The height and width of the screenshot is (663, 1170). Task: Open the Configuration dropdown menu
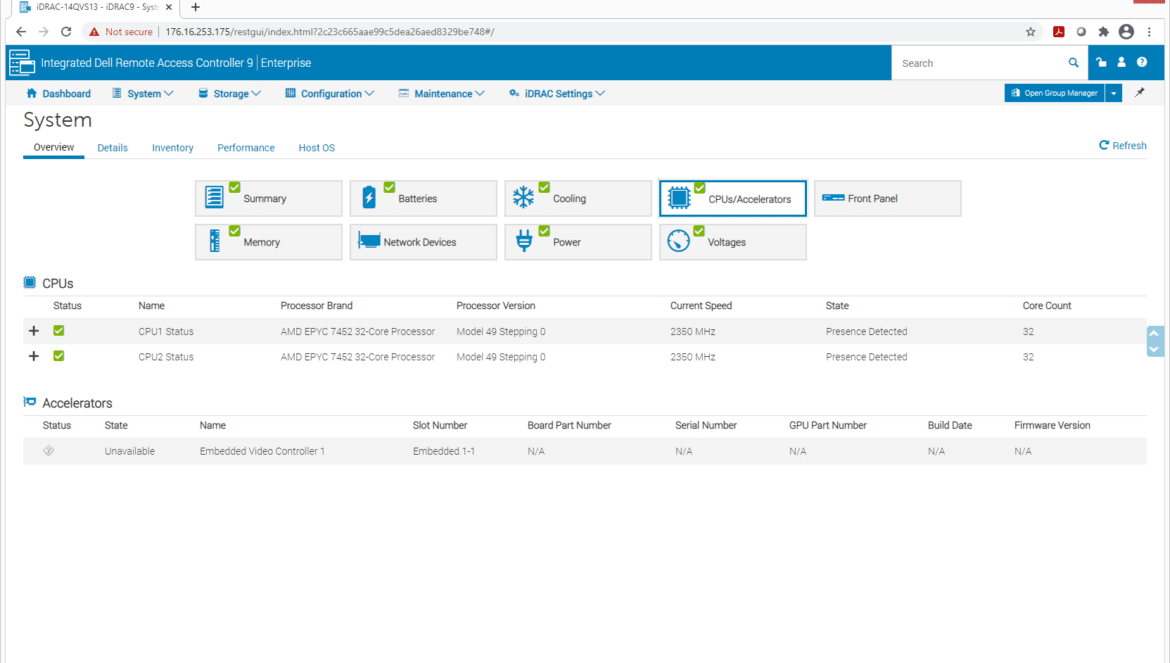[330, 93]
